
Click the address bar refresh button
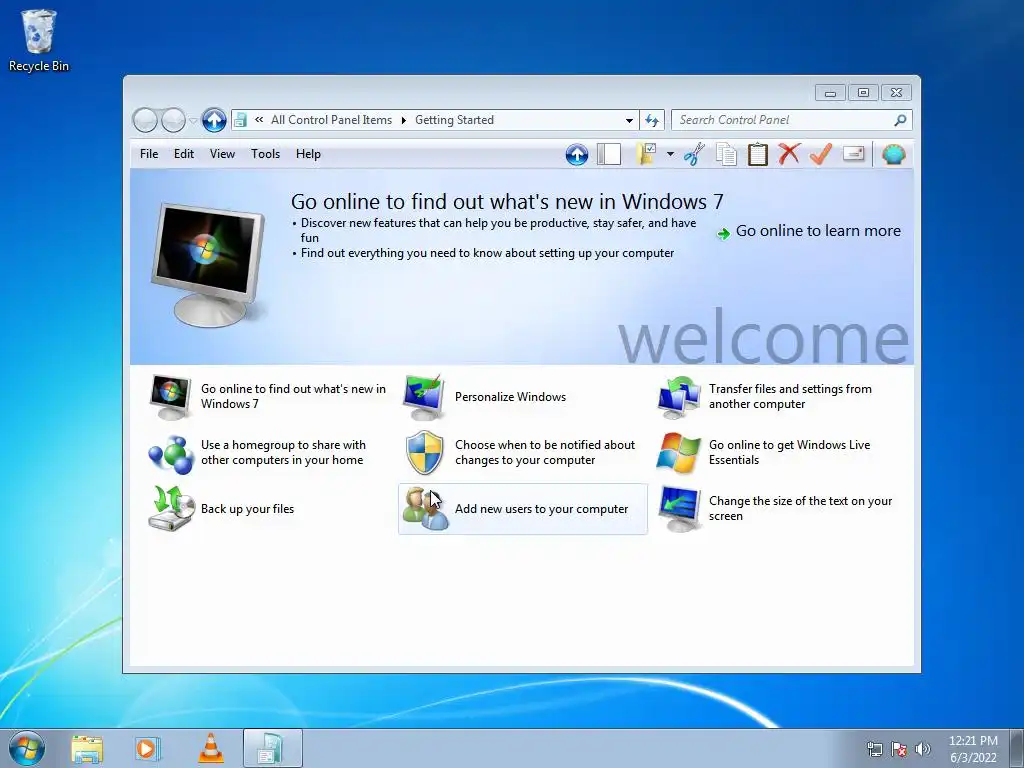tap(652, 120)
